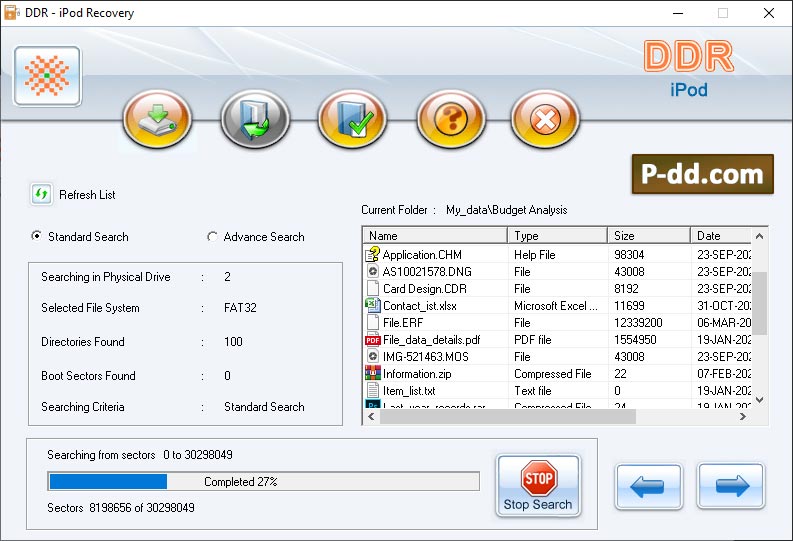Screen dimensions: 793x541
Task: Click the FAT32 file system value
Action: tap(240, 307)
